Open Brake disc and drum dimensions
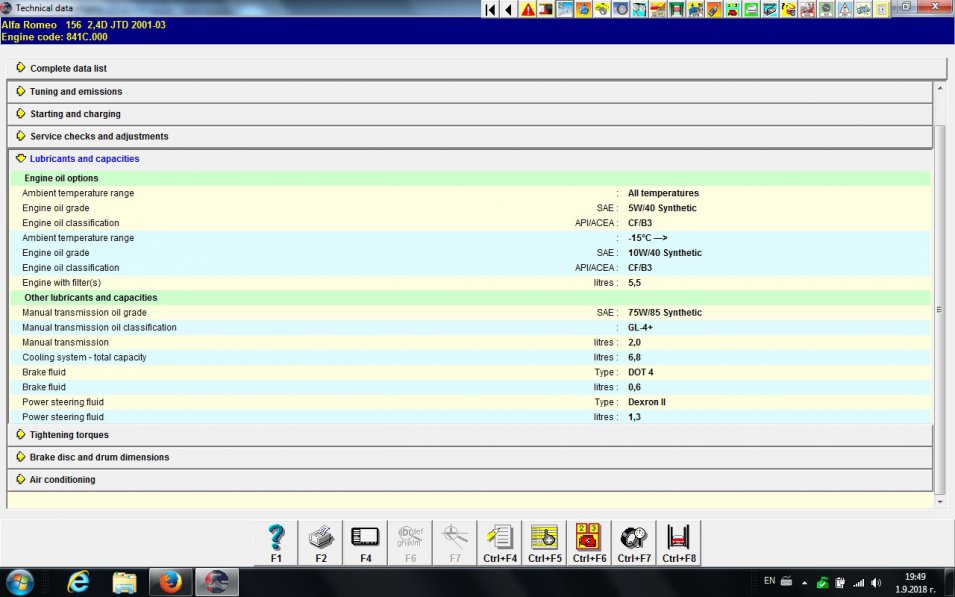 click(99, 457)
